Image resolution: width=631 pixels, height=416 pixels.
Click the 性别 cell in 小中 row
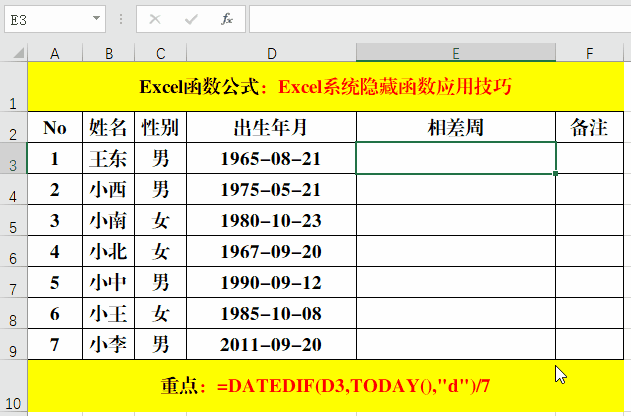(x=161, y=282)
